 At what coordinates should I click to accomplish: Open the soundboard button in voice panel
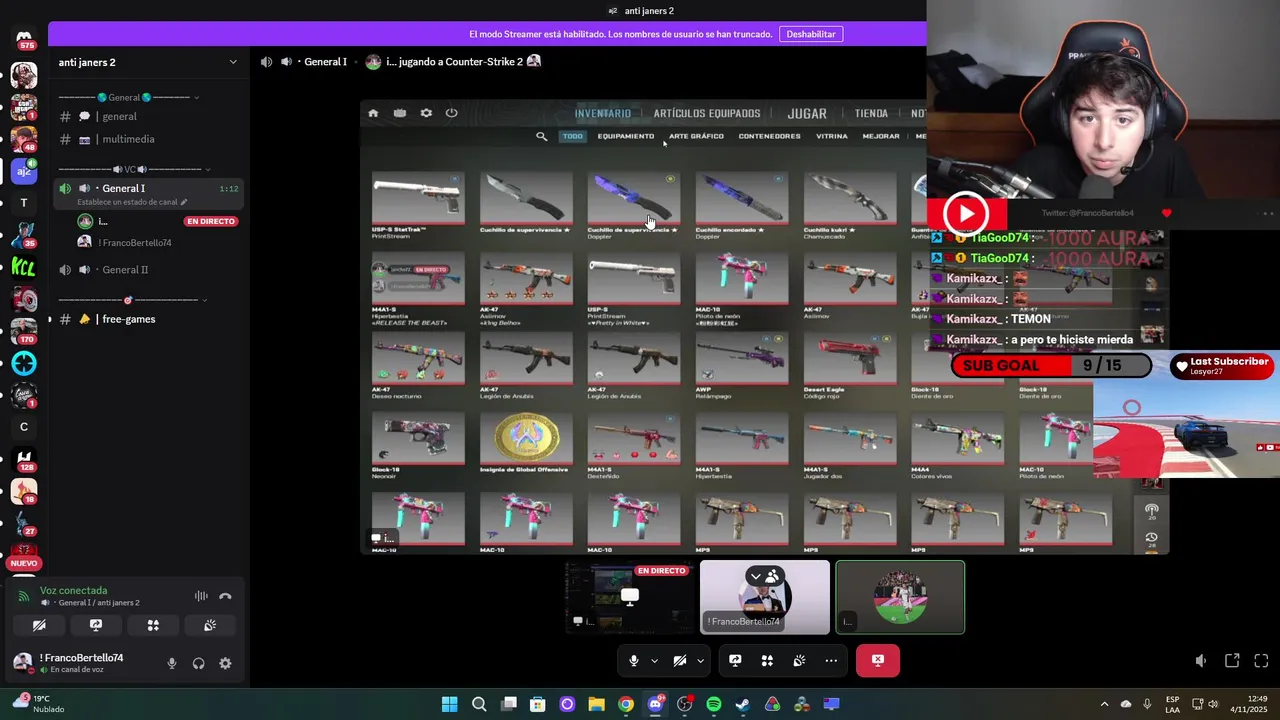coord(210,625)
